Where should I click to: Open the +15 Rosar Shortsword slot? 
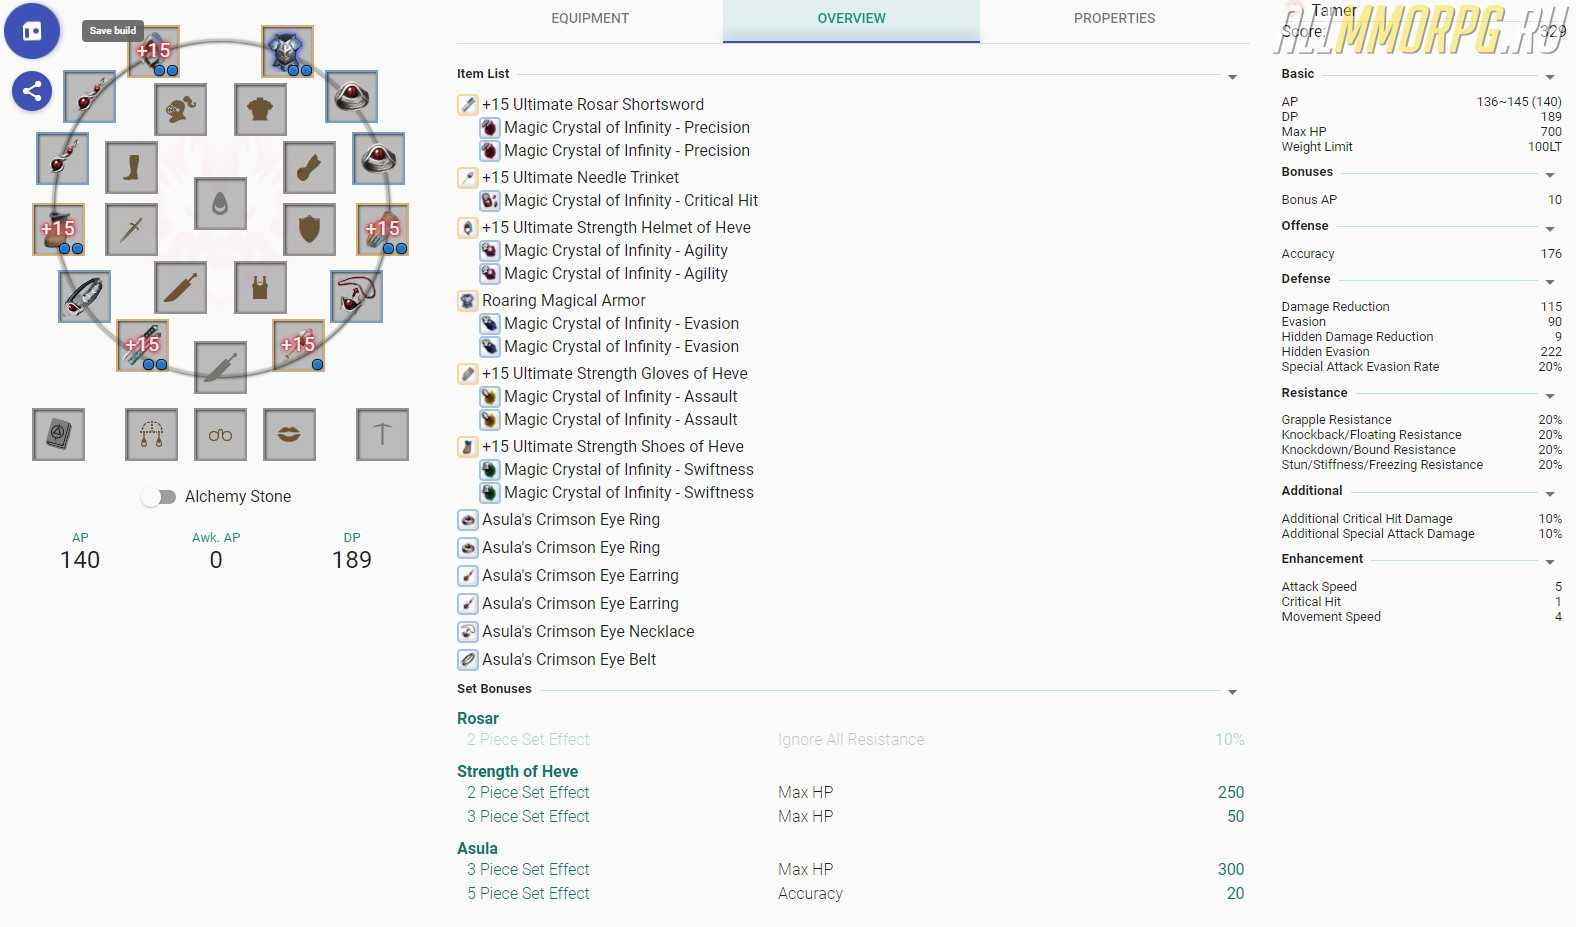[x=142, y=345]
